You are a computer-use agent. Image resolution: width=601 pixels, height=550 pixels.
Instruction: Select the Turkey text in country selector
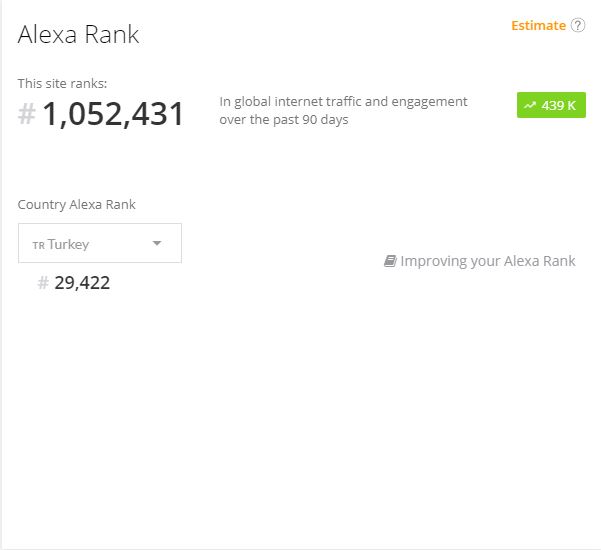[x=69, y=244]
